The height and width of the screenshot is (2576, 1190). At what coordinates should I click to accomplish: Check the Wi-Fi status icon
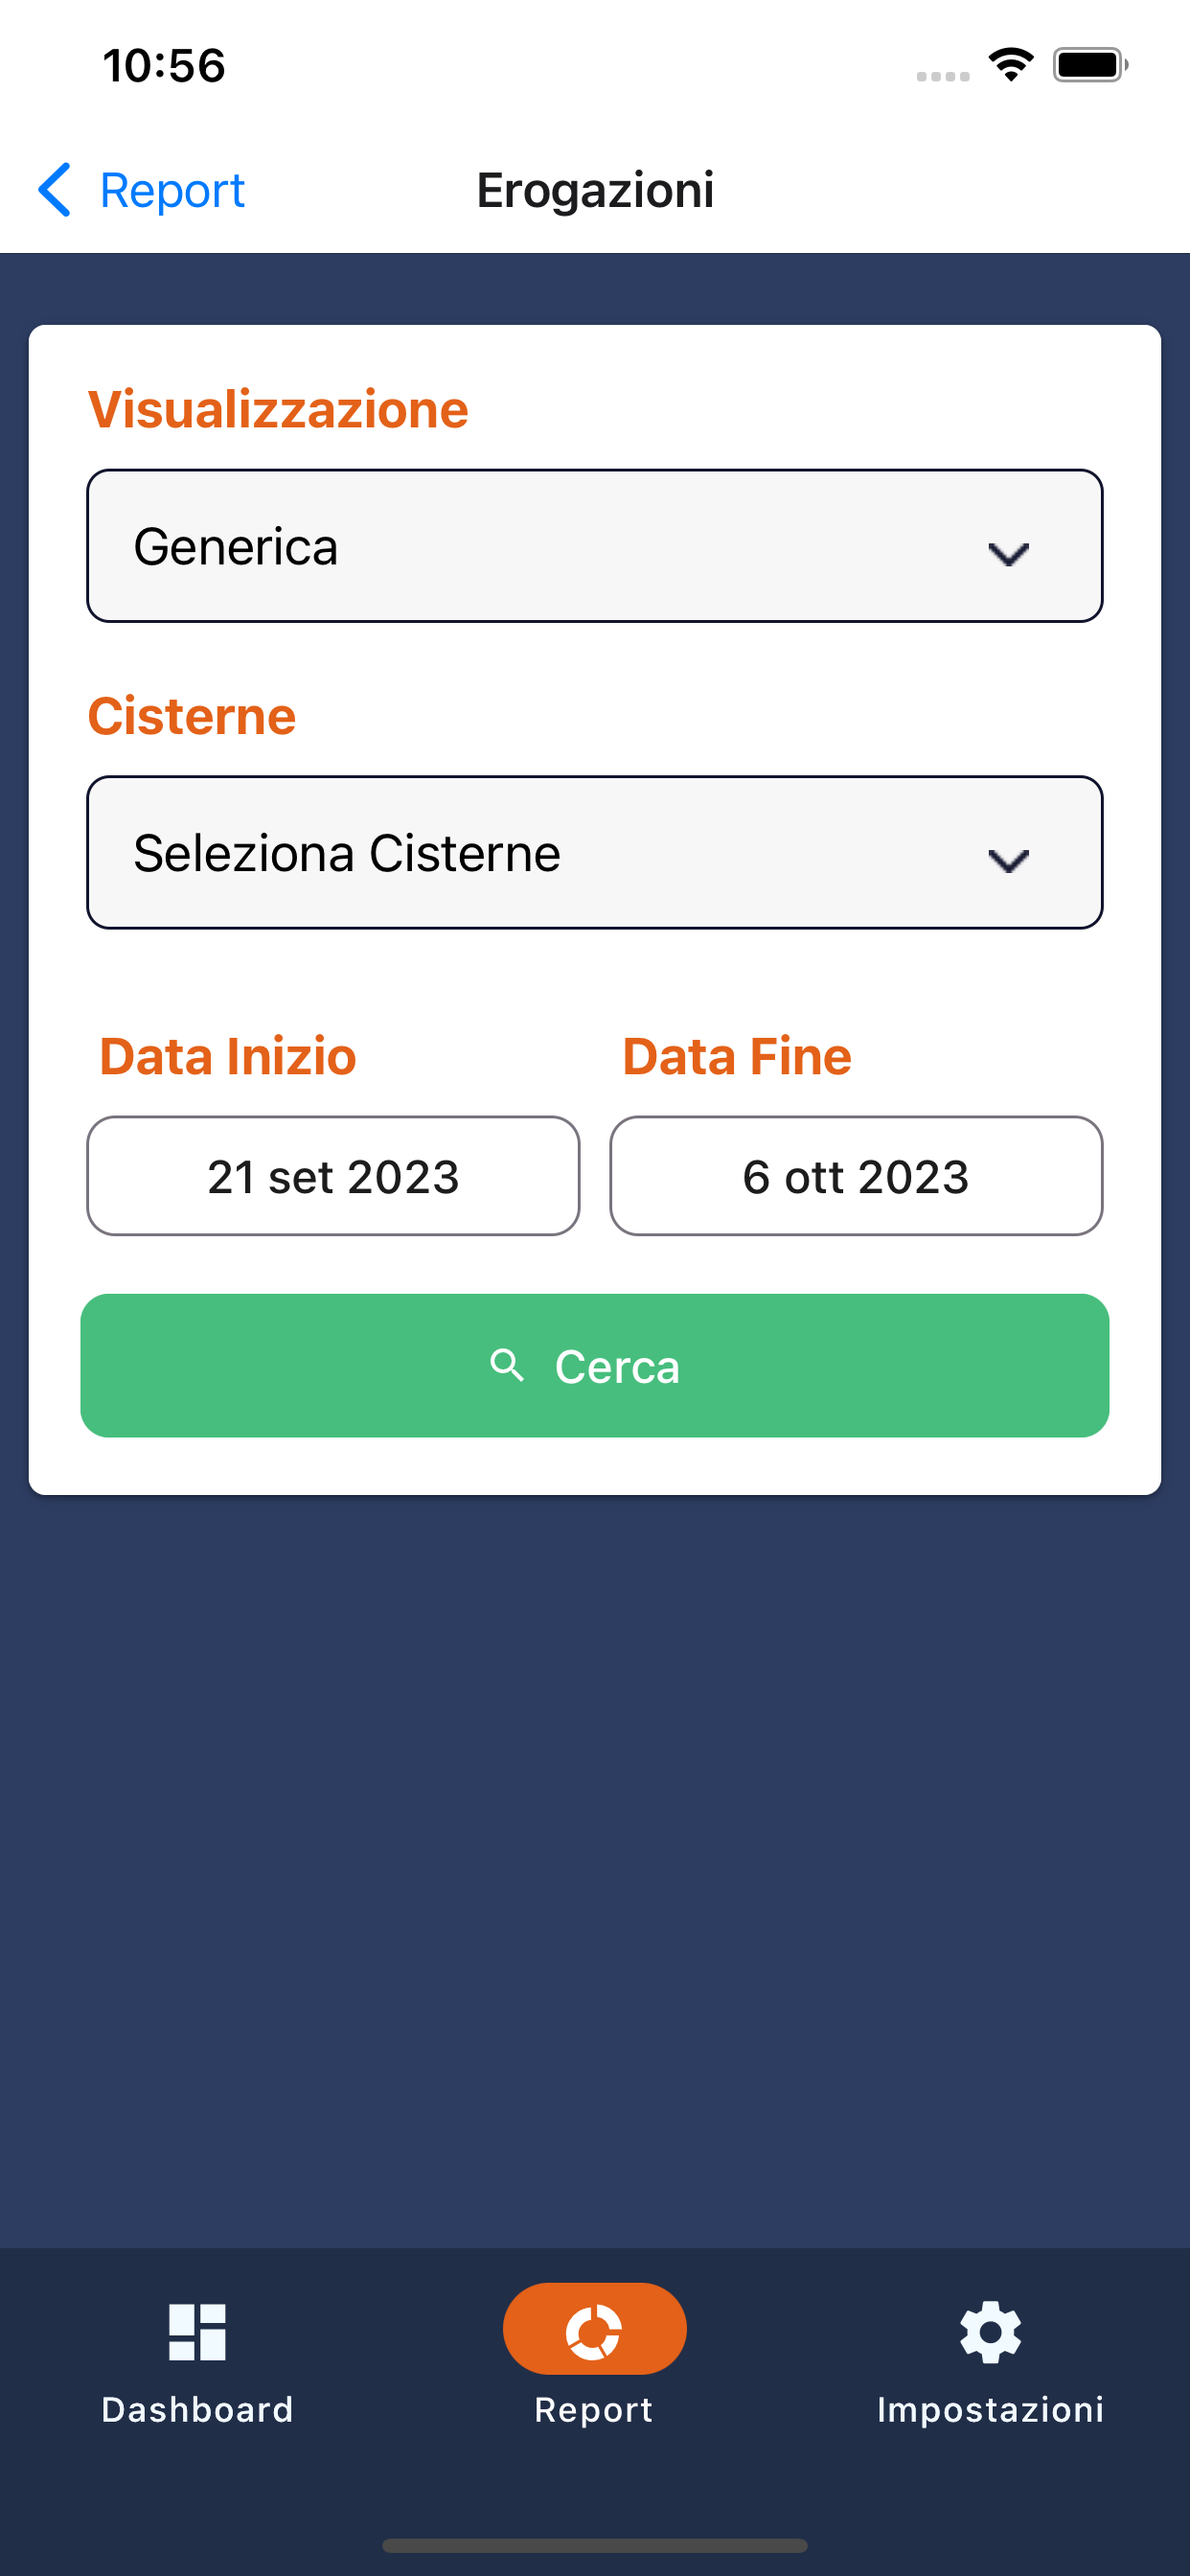[x=1011, y=65]
